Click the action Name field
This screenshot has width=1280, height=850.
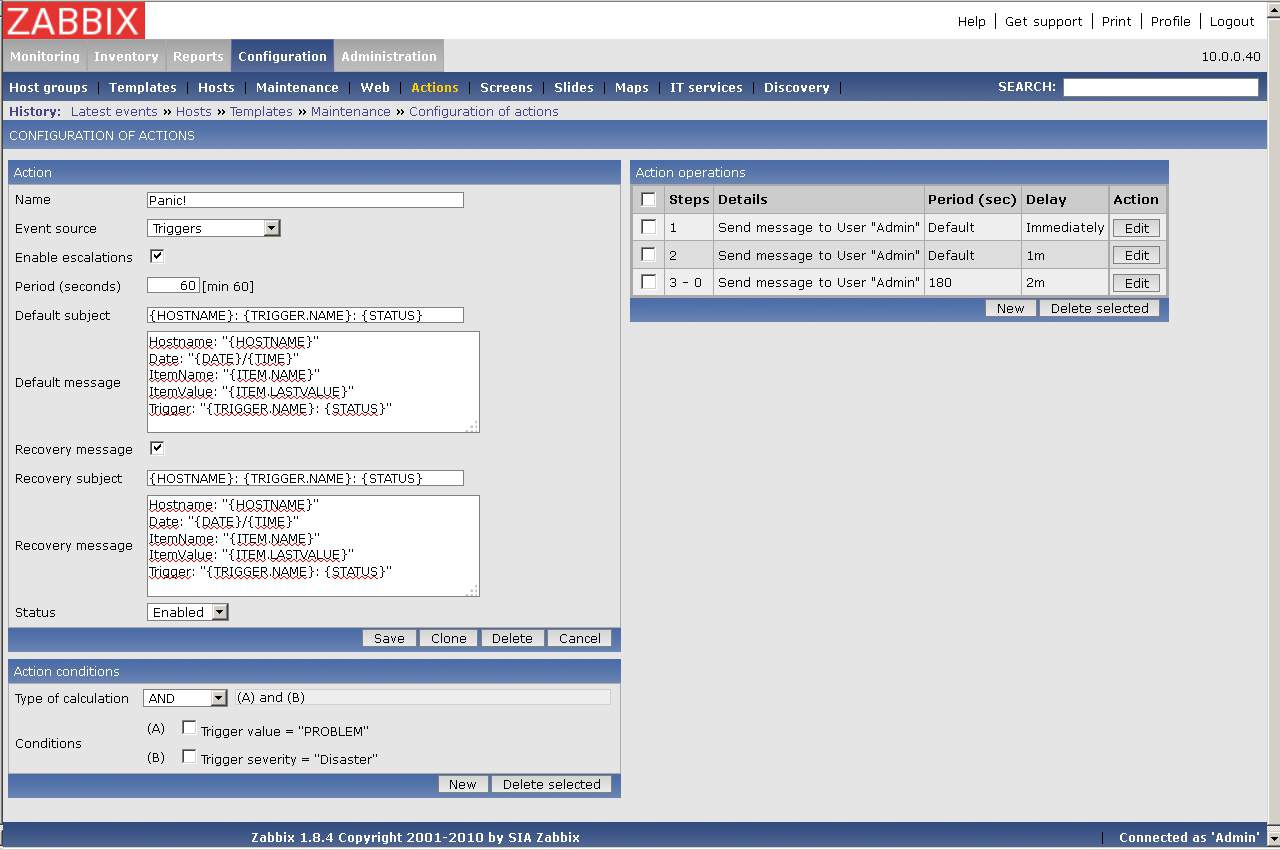(305, 200)
